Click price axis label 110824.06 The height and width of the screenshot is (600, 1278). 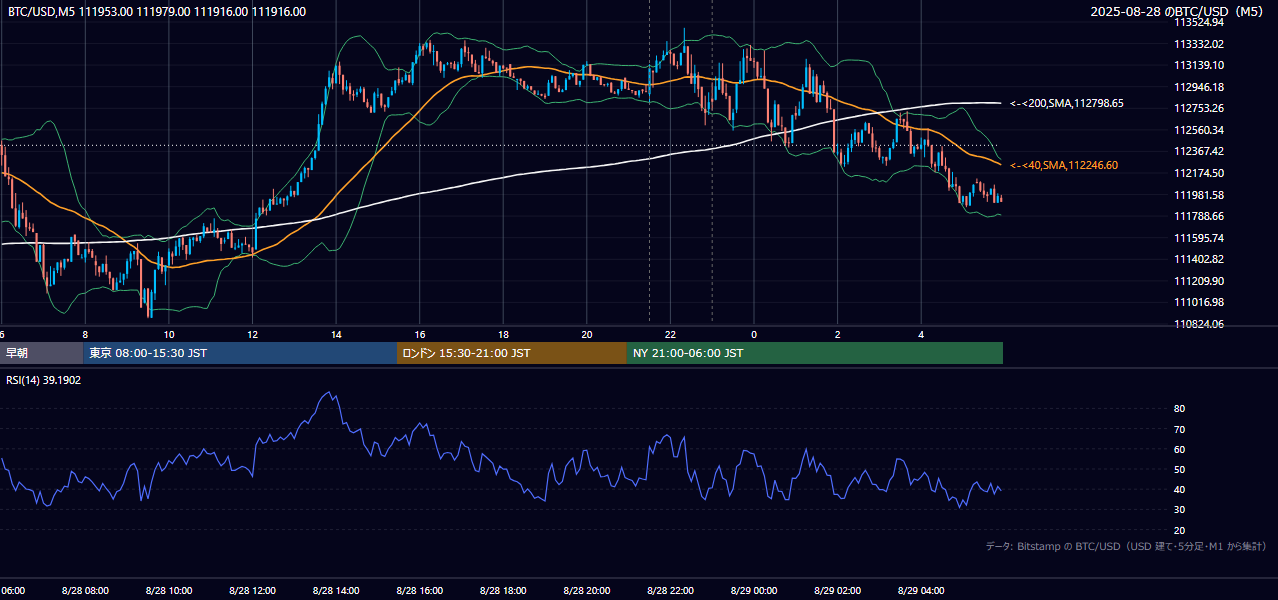(1200, 324)
